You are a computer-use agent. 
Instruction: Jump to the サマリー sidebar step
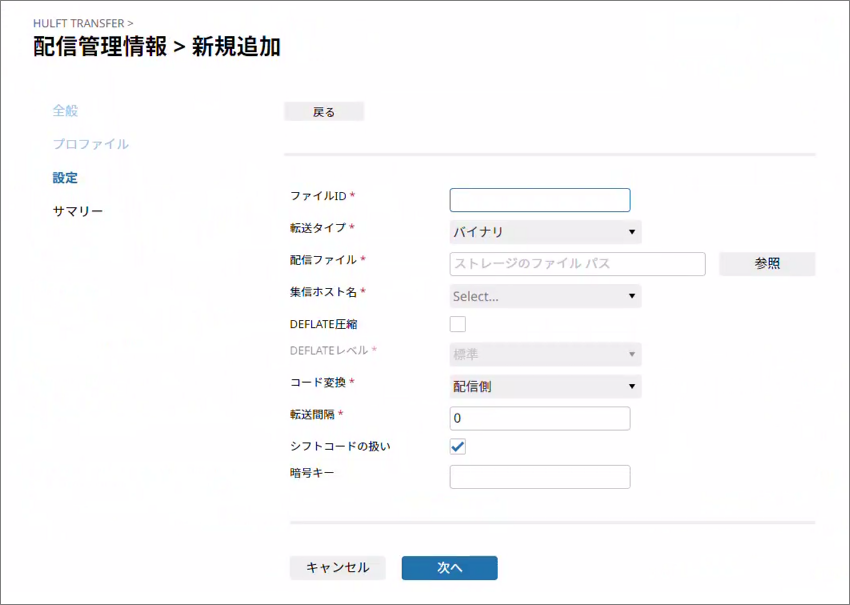tap(78, 211)
